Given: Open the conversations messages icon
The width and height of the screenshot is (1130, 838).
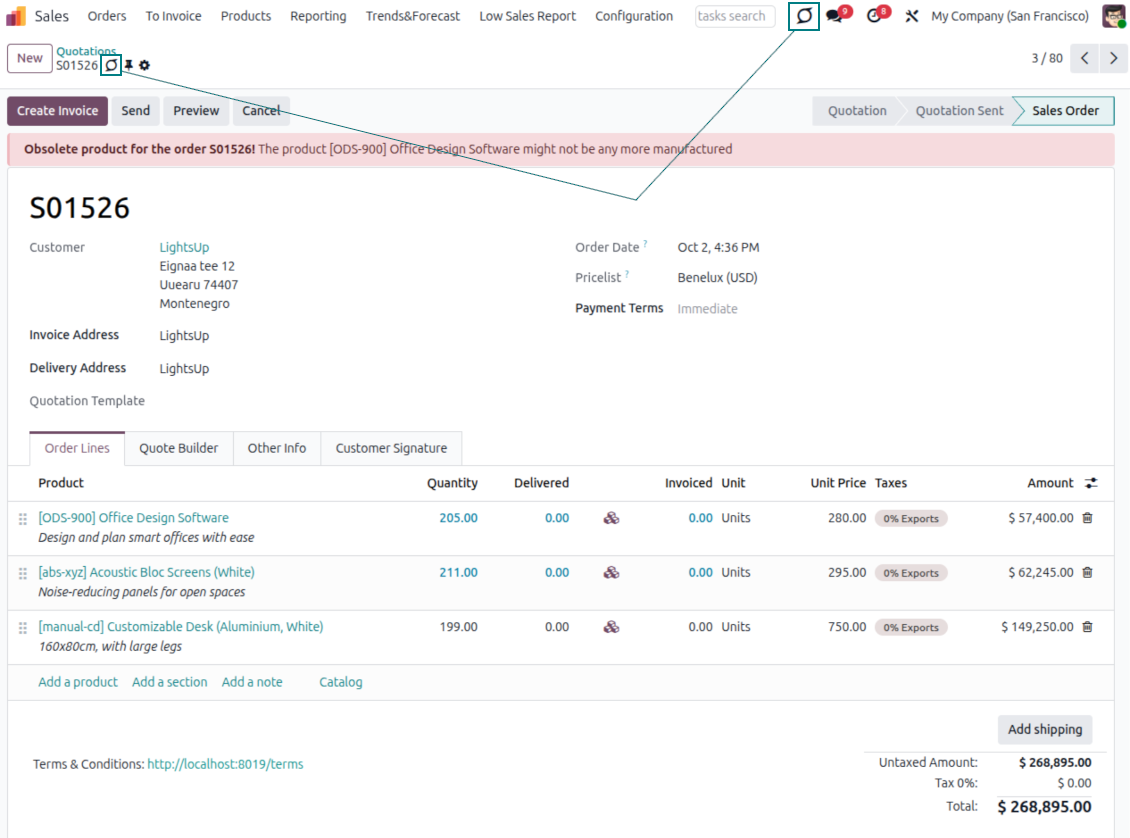Looking at the screenshot, I should (x=835, y=16).
